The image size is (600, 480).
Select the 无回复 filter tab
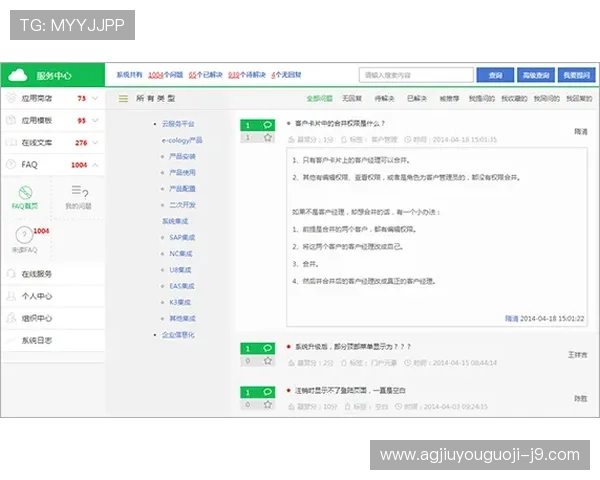click(352, 99)
